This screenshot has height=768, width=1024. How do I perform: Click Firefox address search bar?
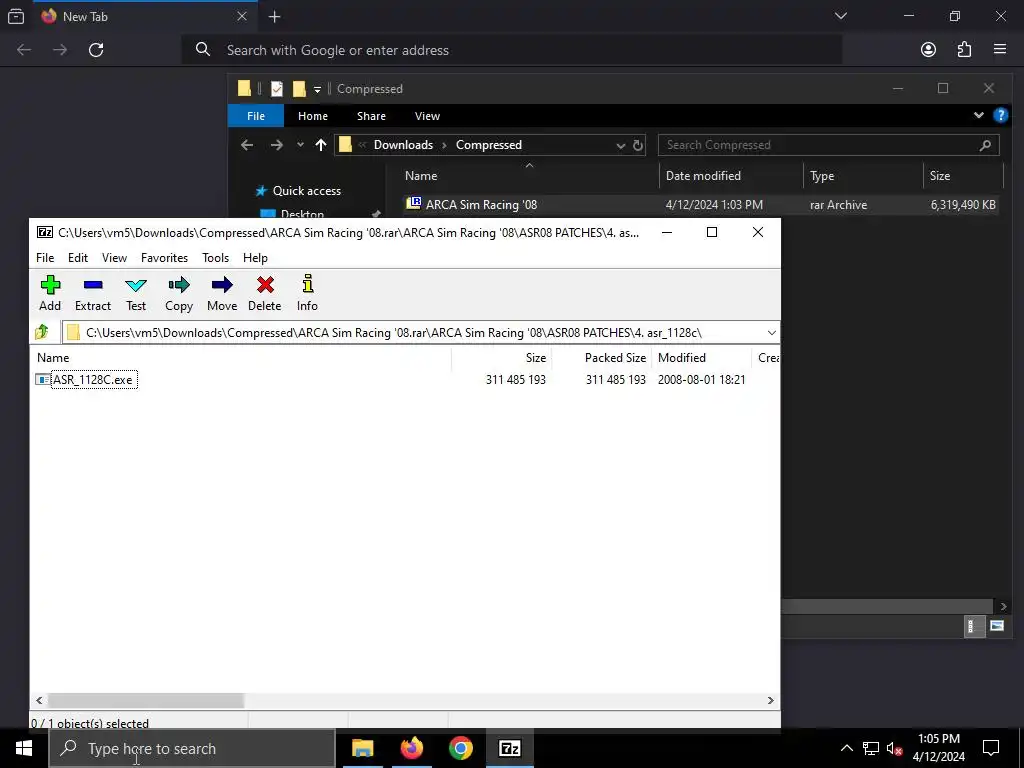[x=512, y=50]
